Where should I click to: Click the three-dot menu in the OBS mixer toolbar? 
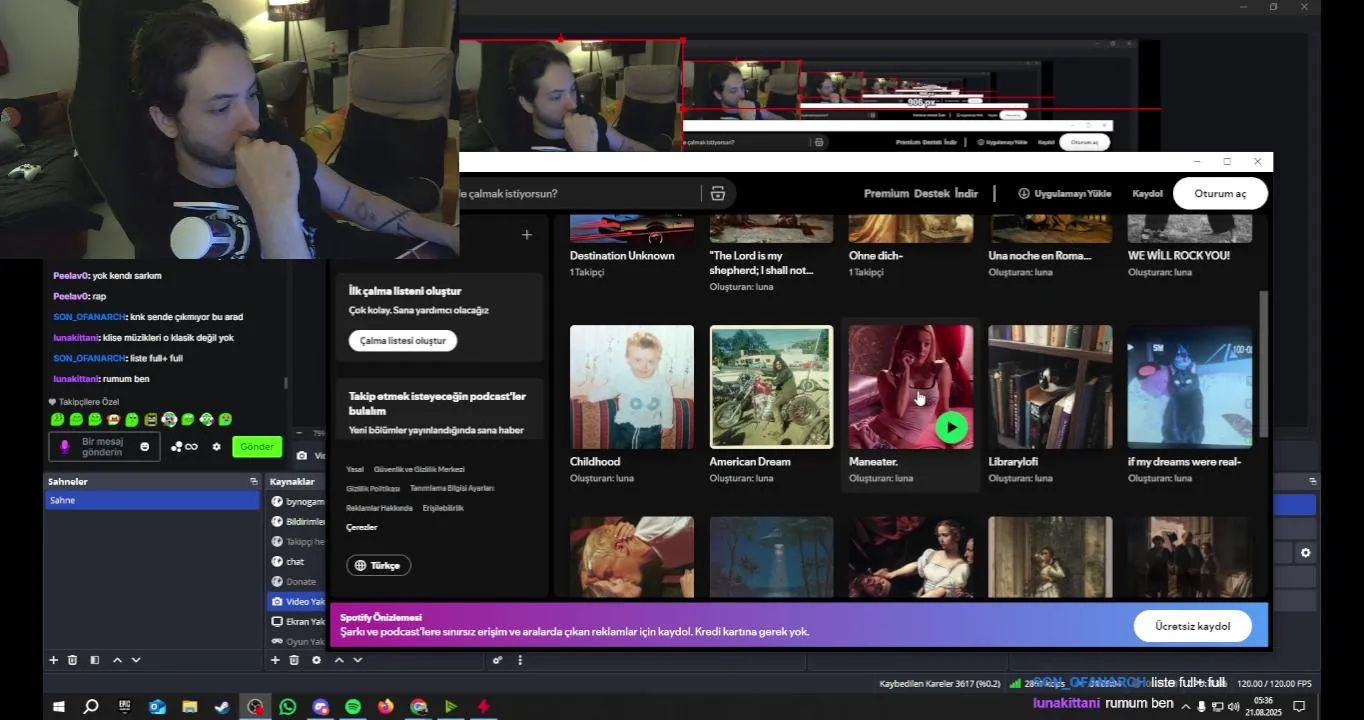520,660
